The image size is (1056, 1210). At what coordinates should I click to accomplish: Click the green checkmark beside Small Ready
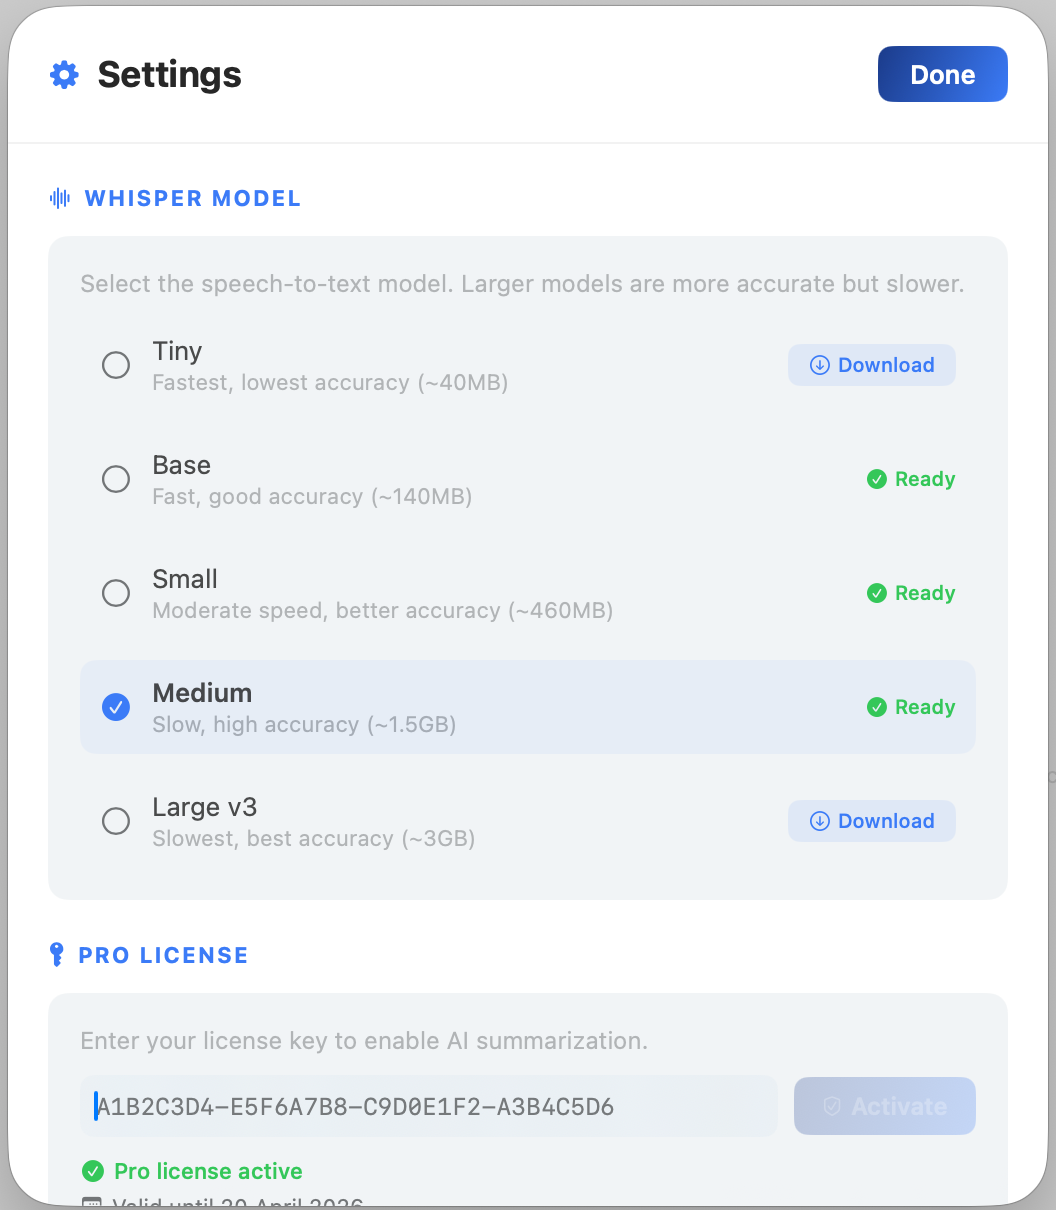tap(877, 594)
